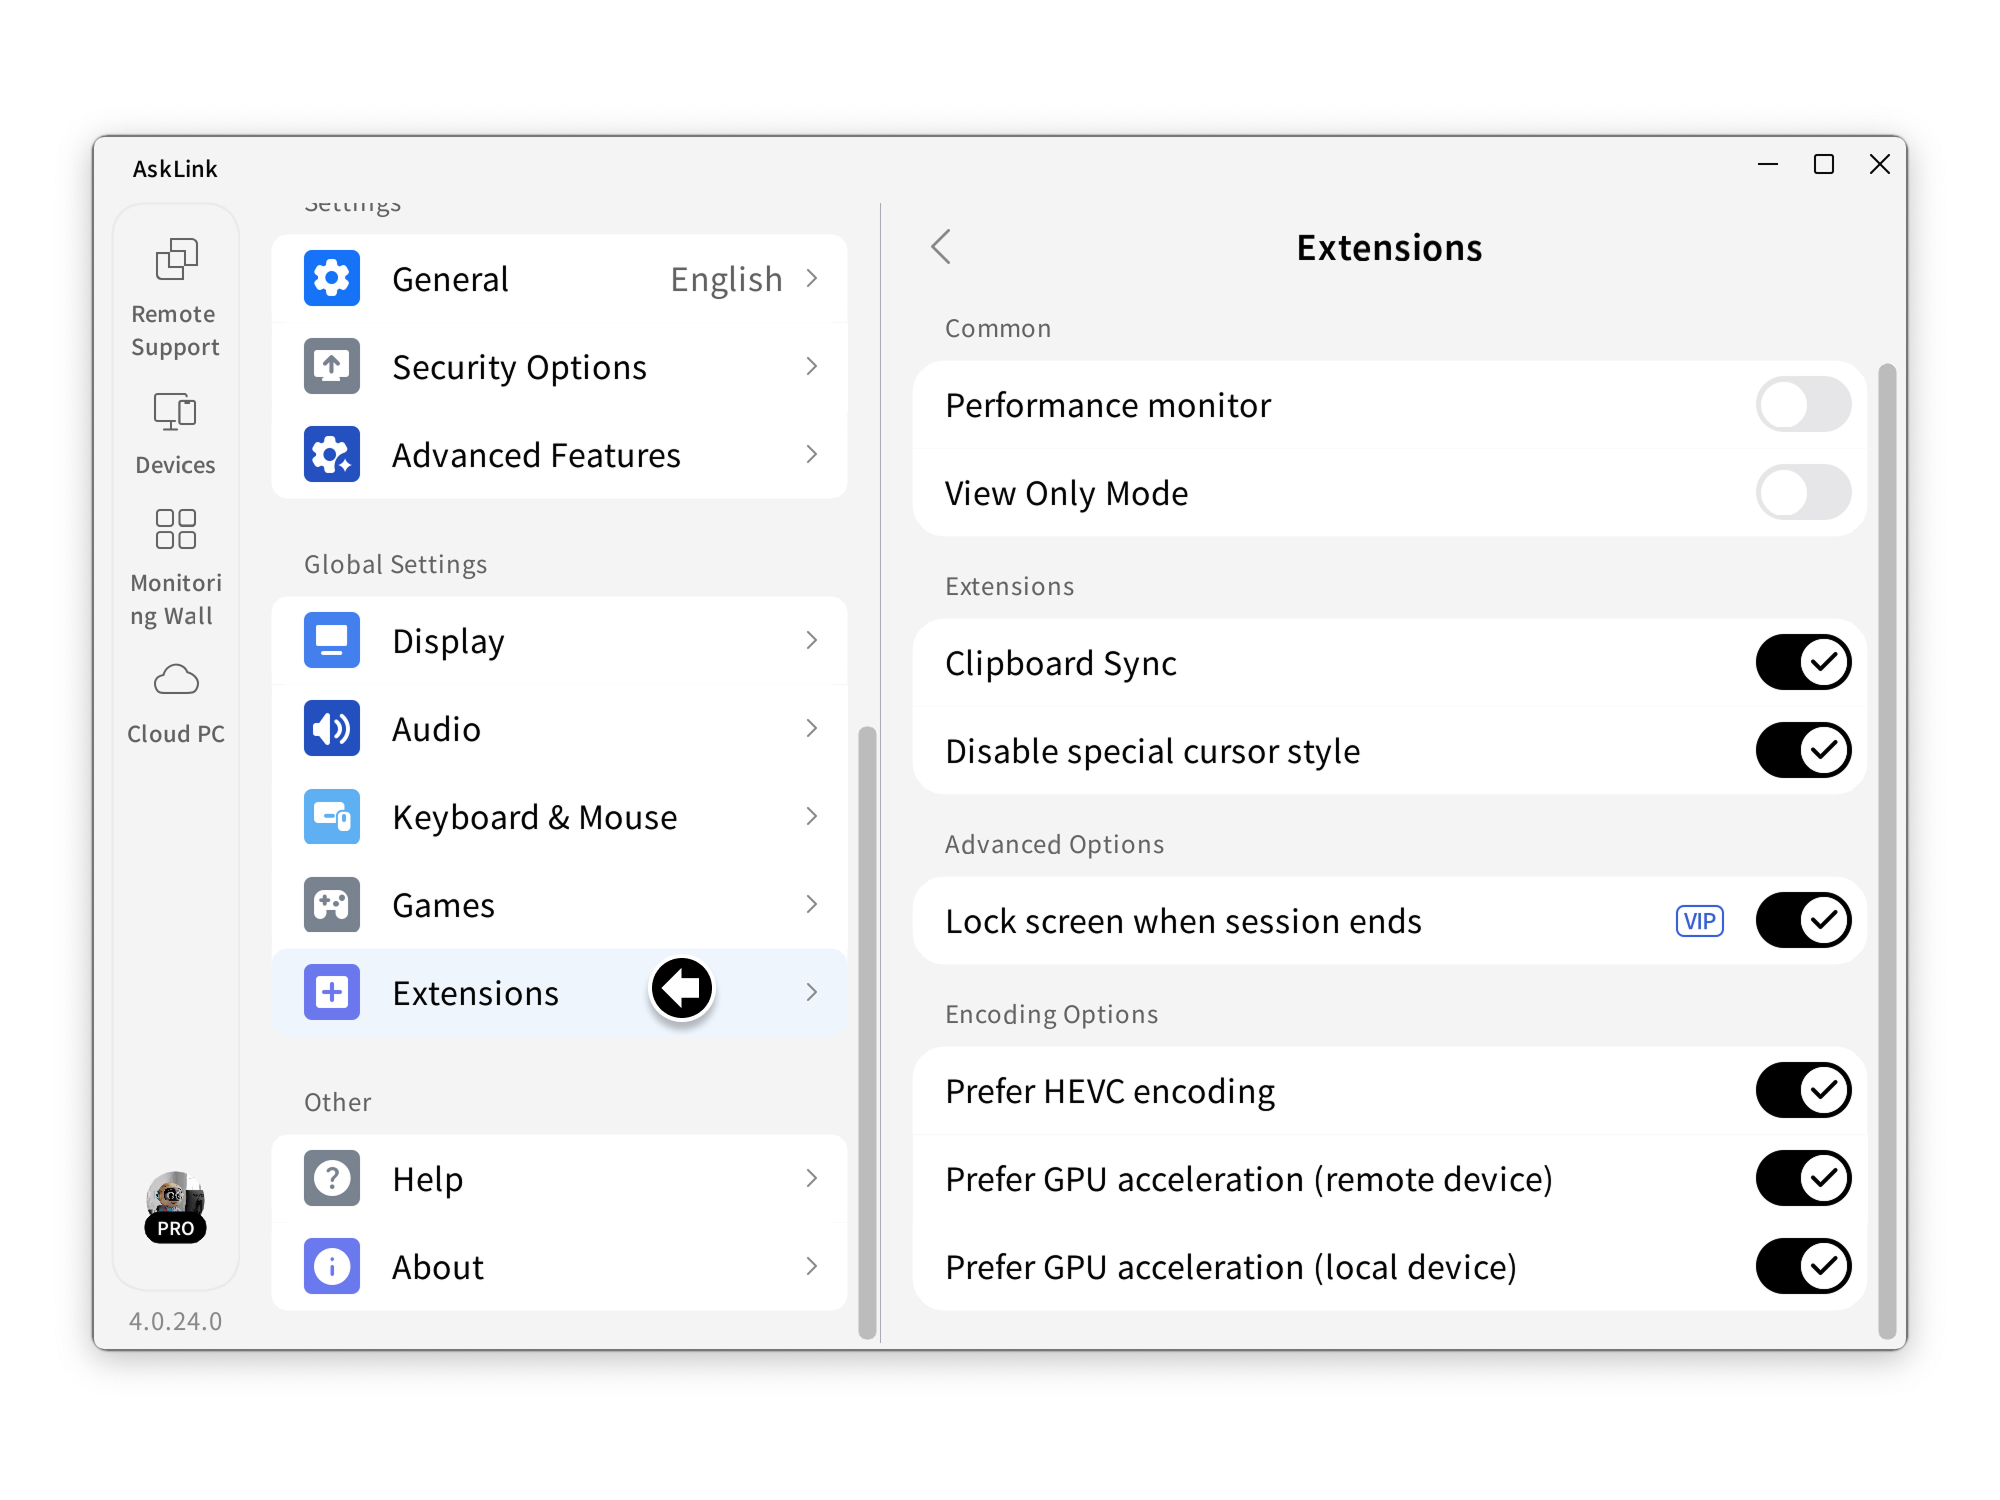Turn on View Only Mode
This screenshot has width=2000, height=1500.
tap(1802, 493)
